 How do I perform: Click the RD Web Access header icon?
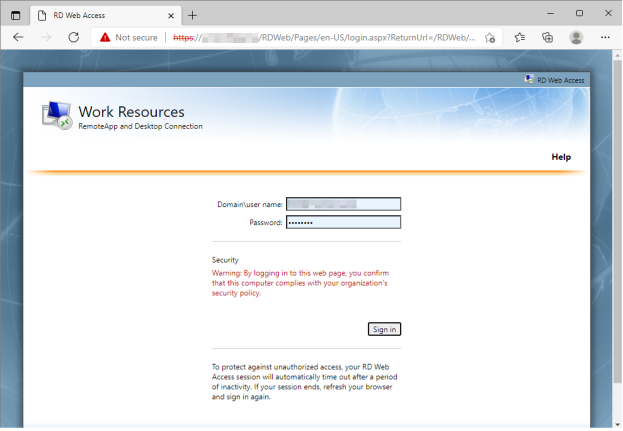click(528, 79)
